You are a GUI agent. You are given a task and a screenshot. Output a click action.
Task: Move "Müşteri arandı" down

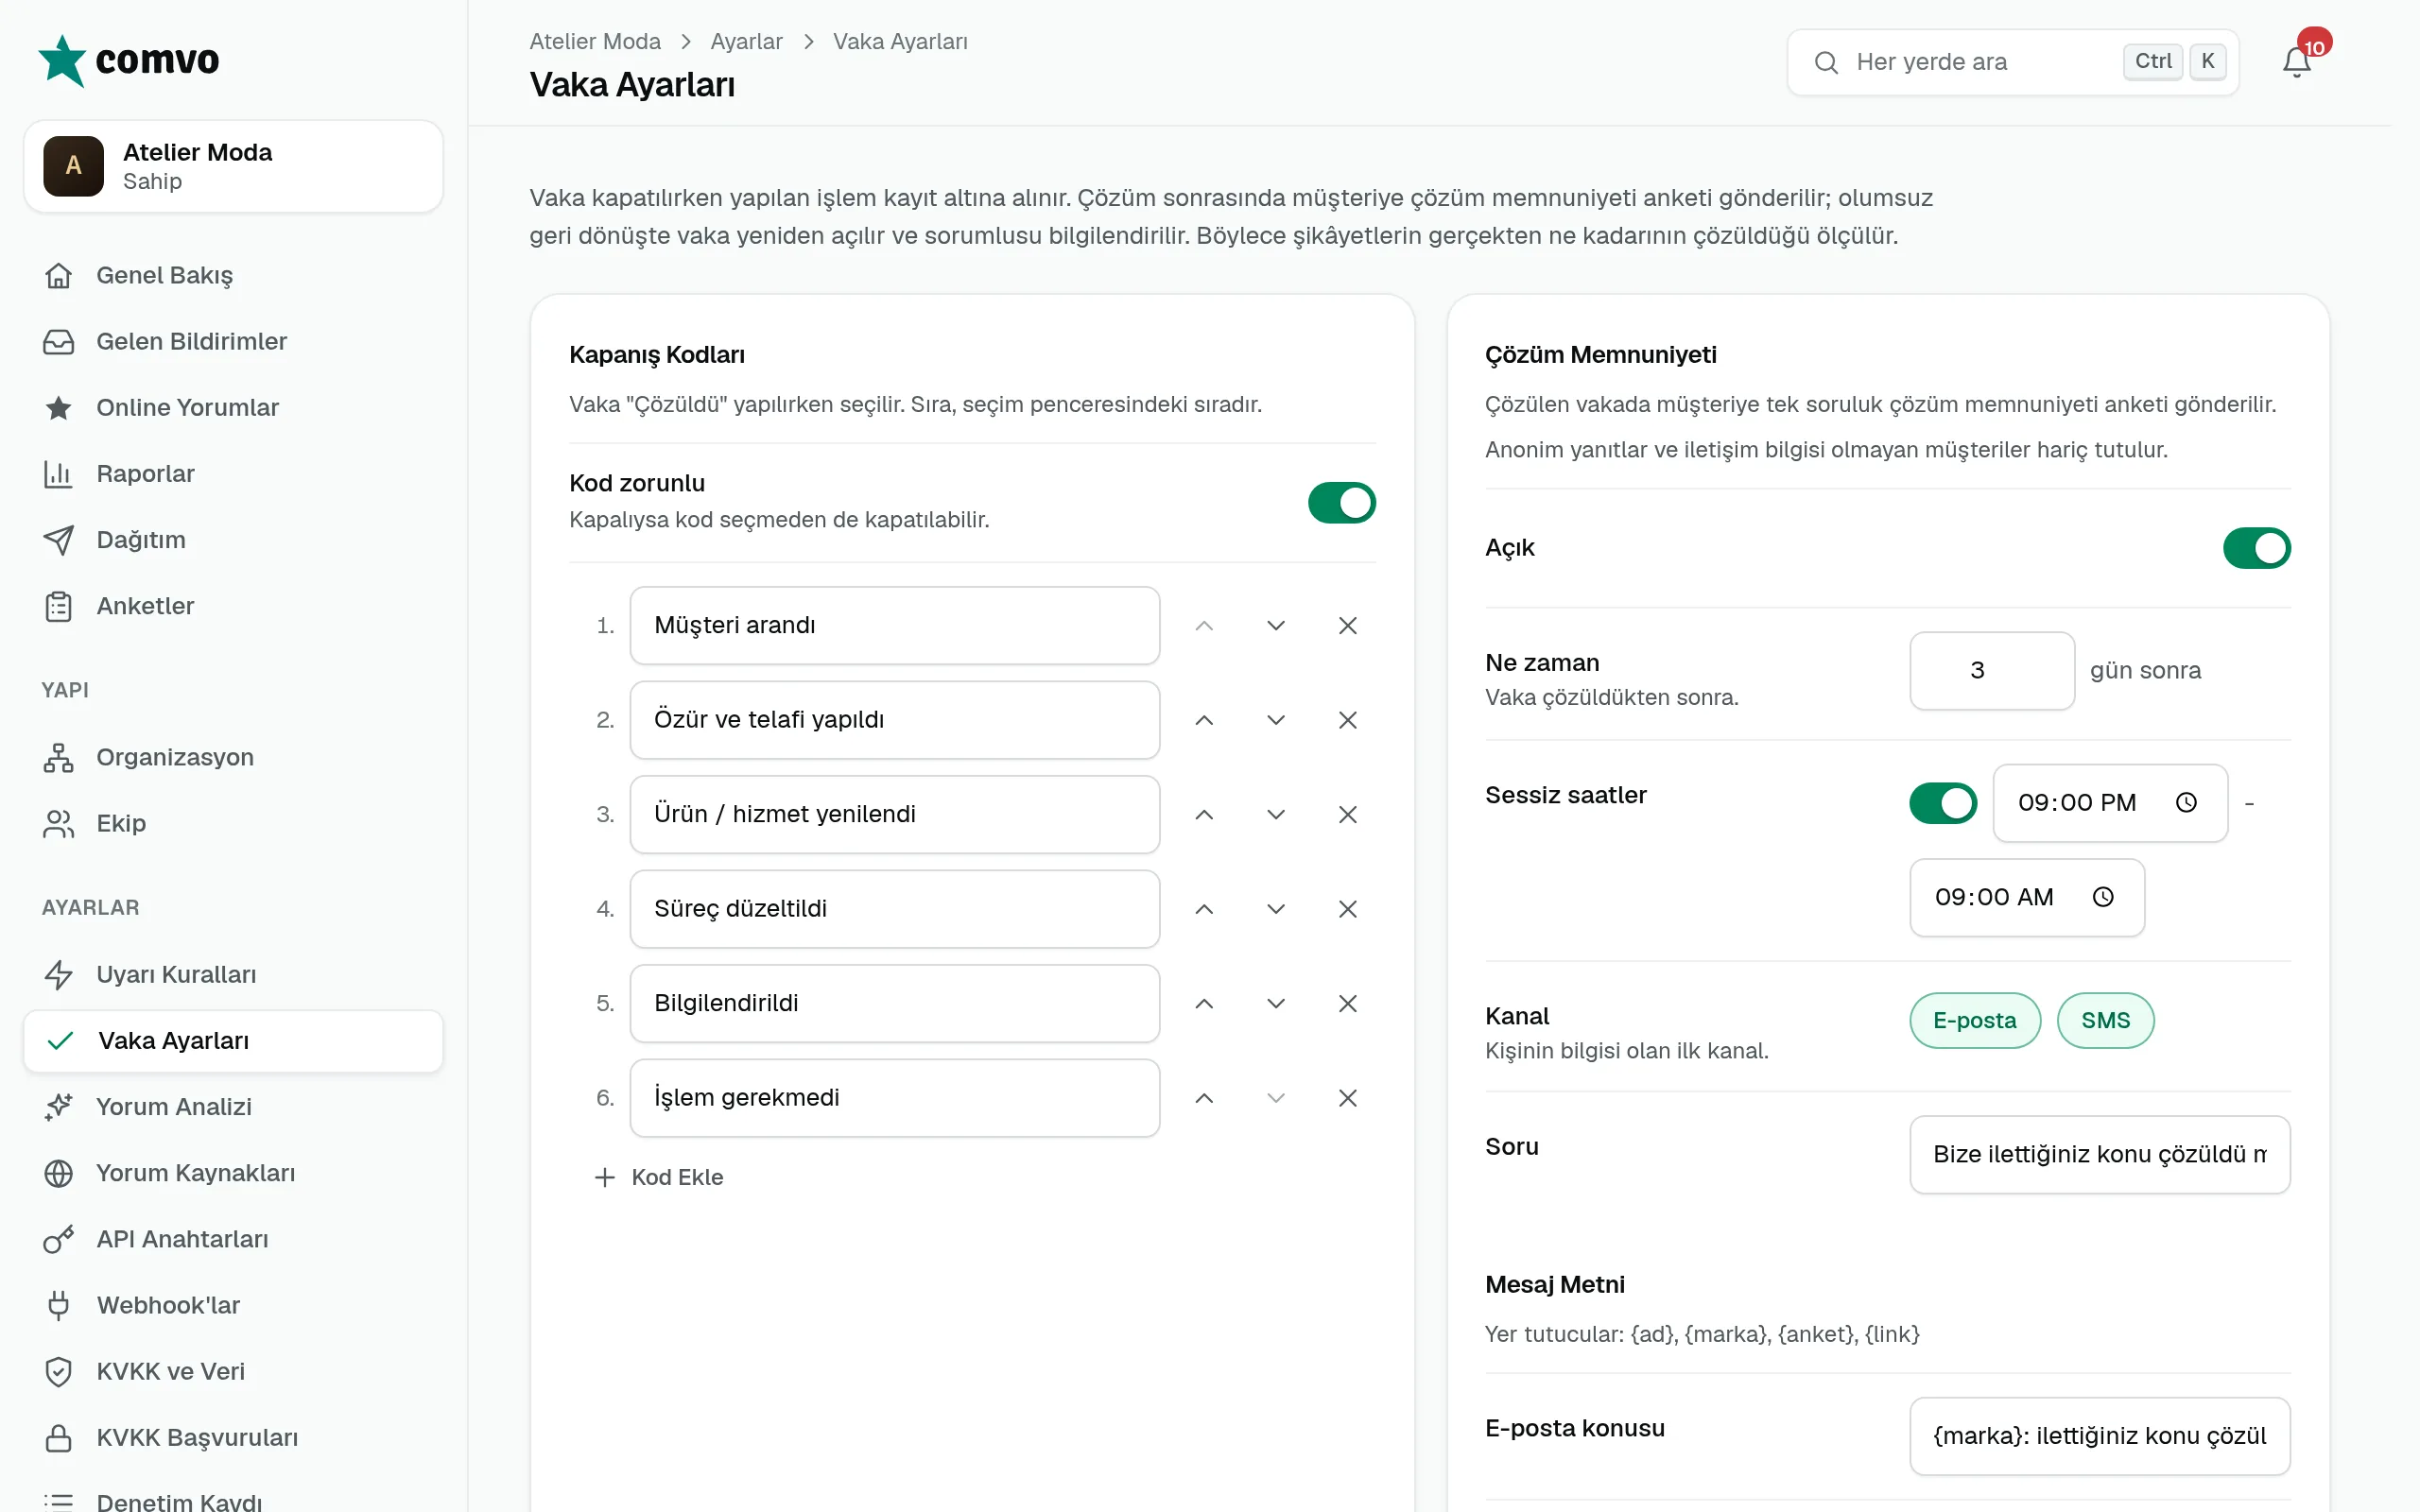pos(1275,626)
